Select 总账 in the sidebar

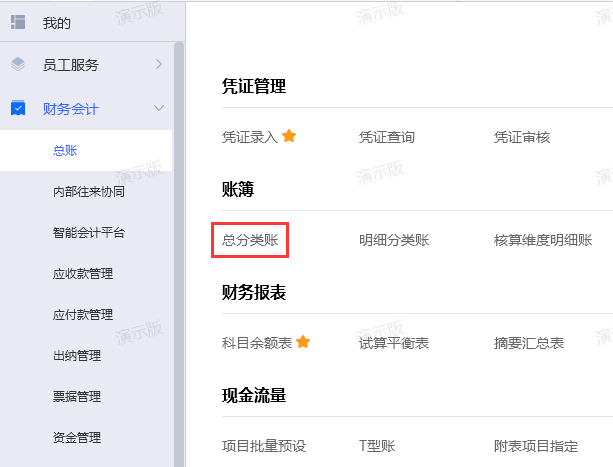(65, 150)
